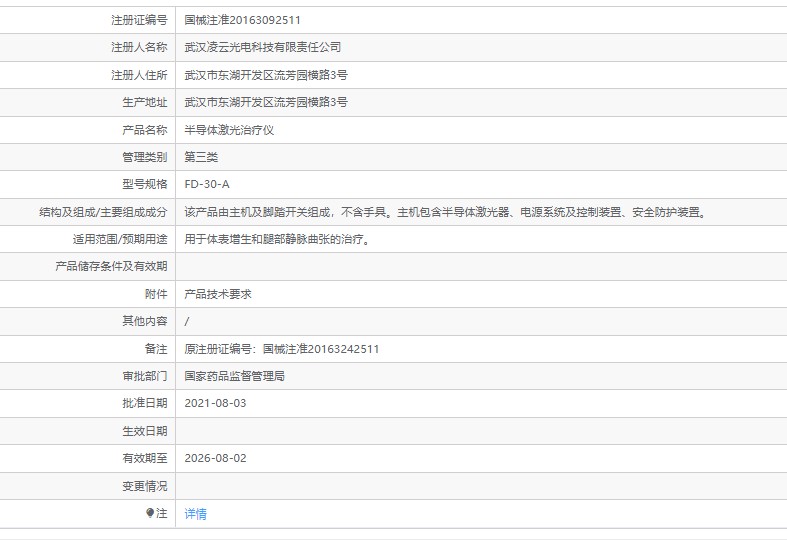
Task: Click the 结构及组成/主要组成成分 label
Action: click(103, 212)
